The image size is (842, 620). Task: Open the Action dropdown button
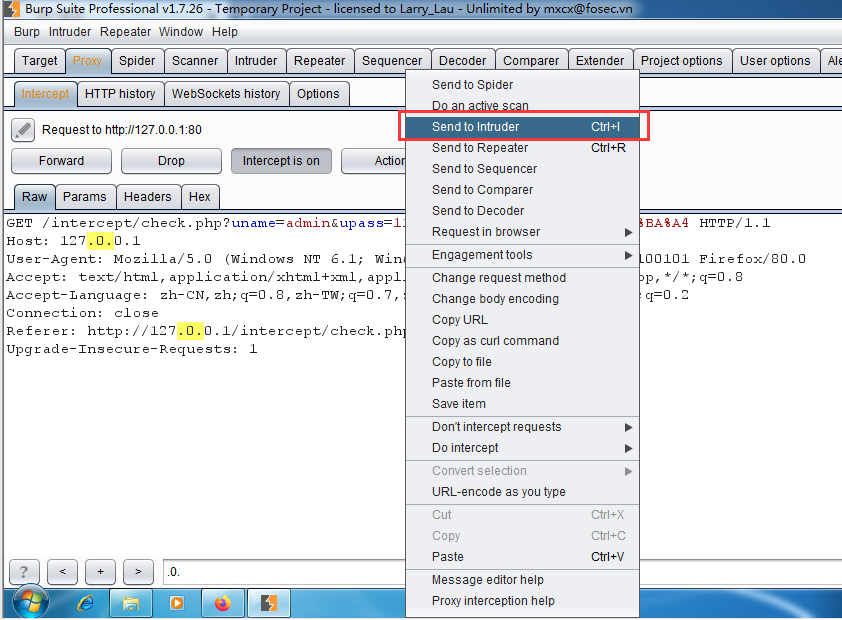pyautogui.click(x=374, y=161)
